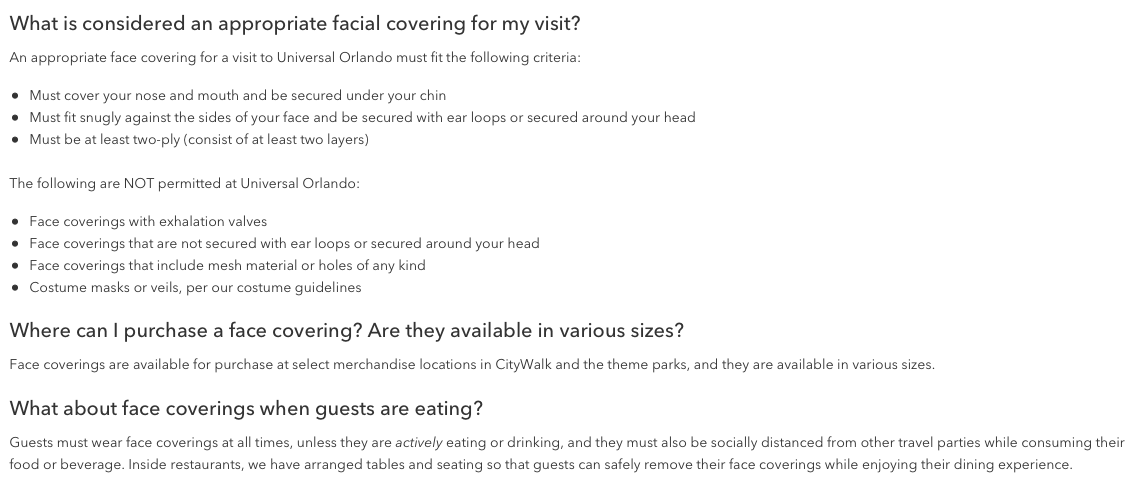Screen dimensions: 1140x489
Task: Click the bullet about ear loops fit
Action: 362,118
